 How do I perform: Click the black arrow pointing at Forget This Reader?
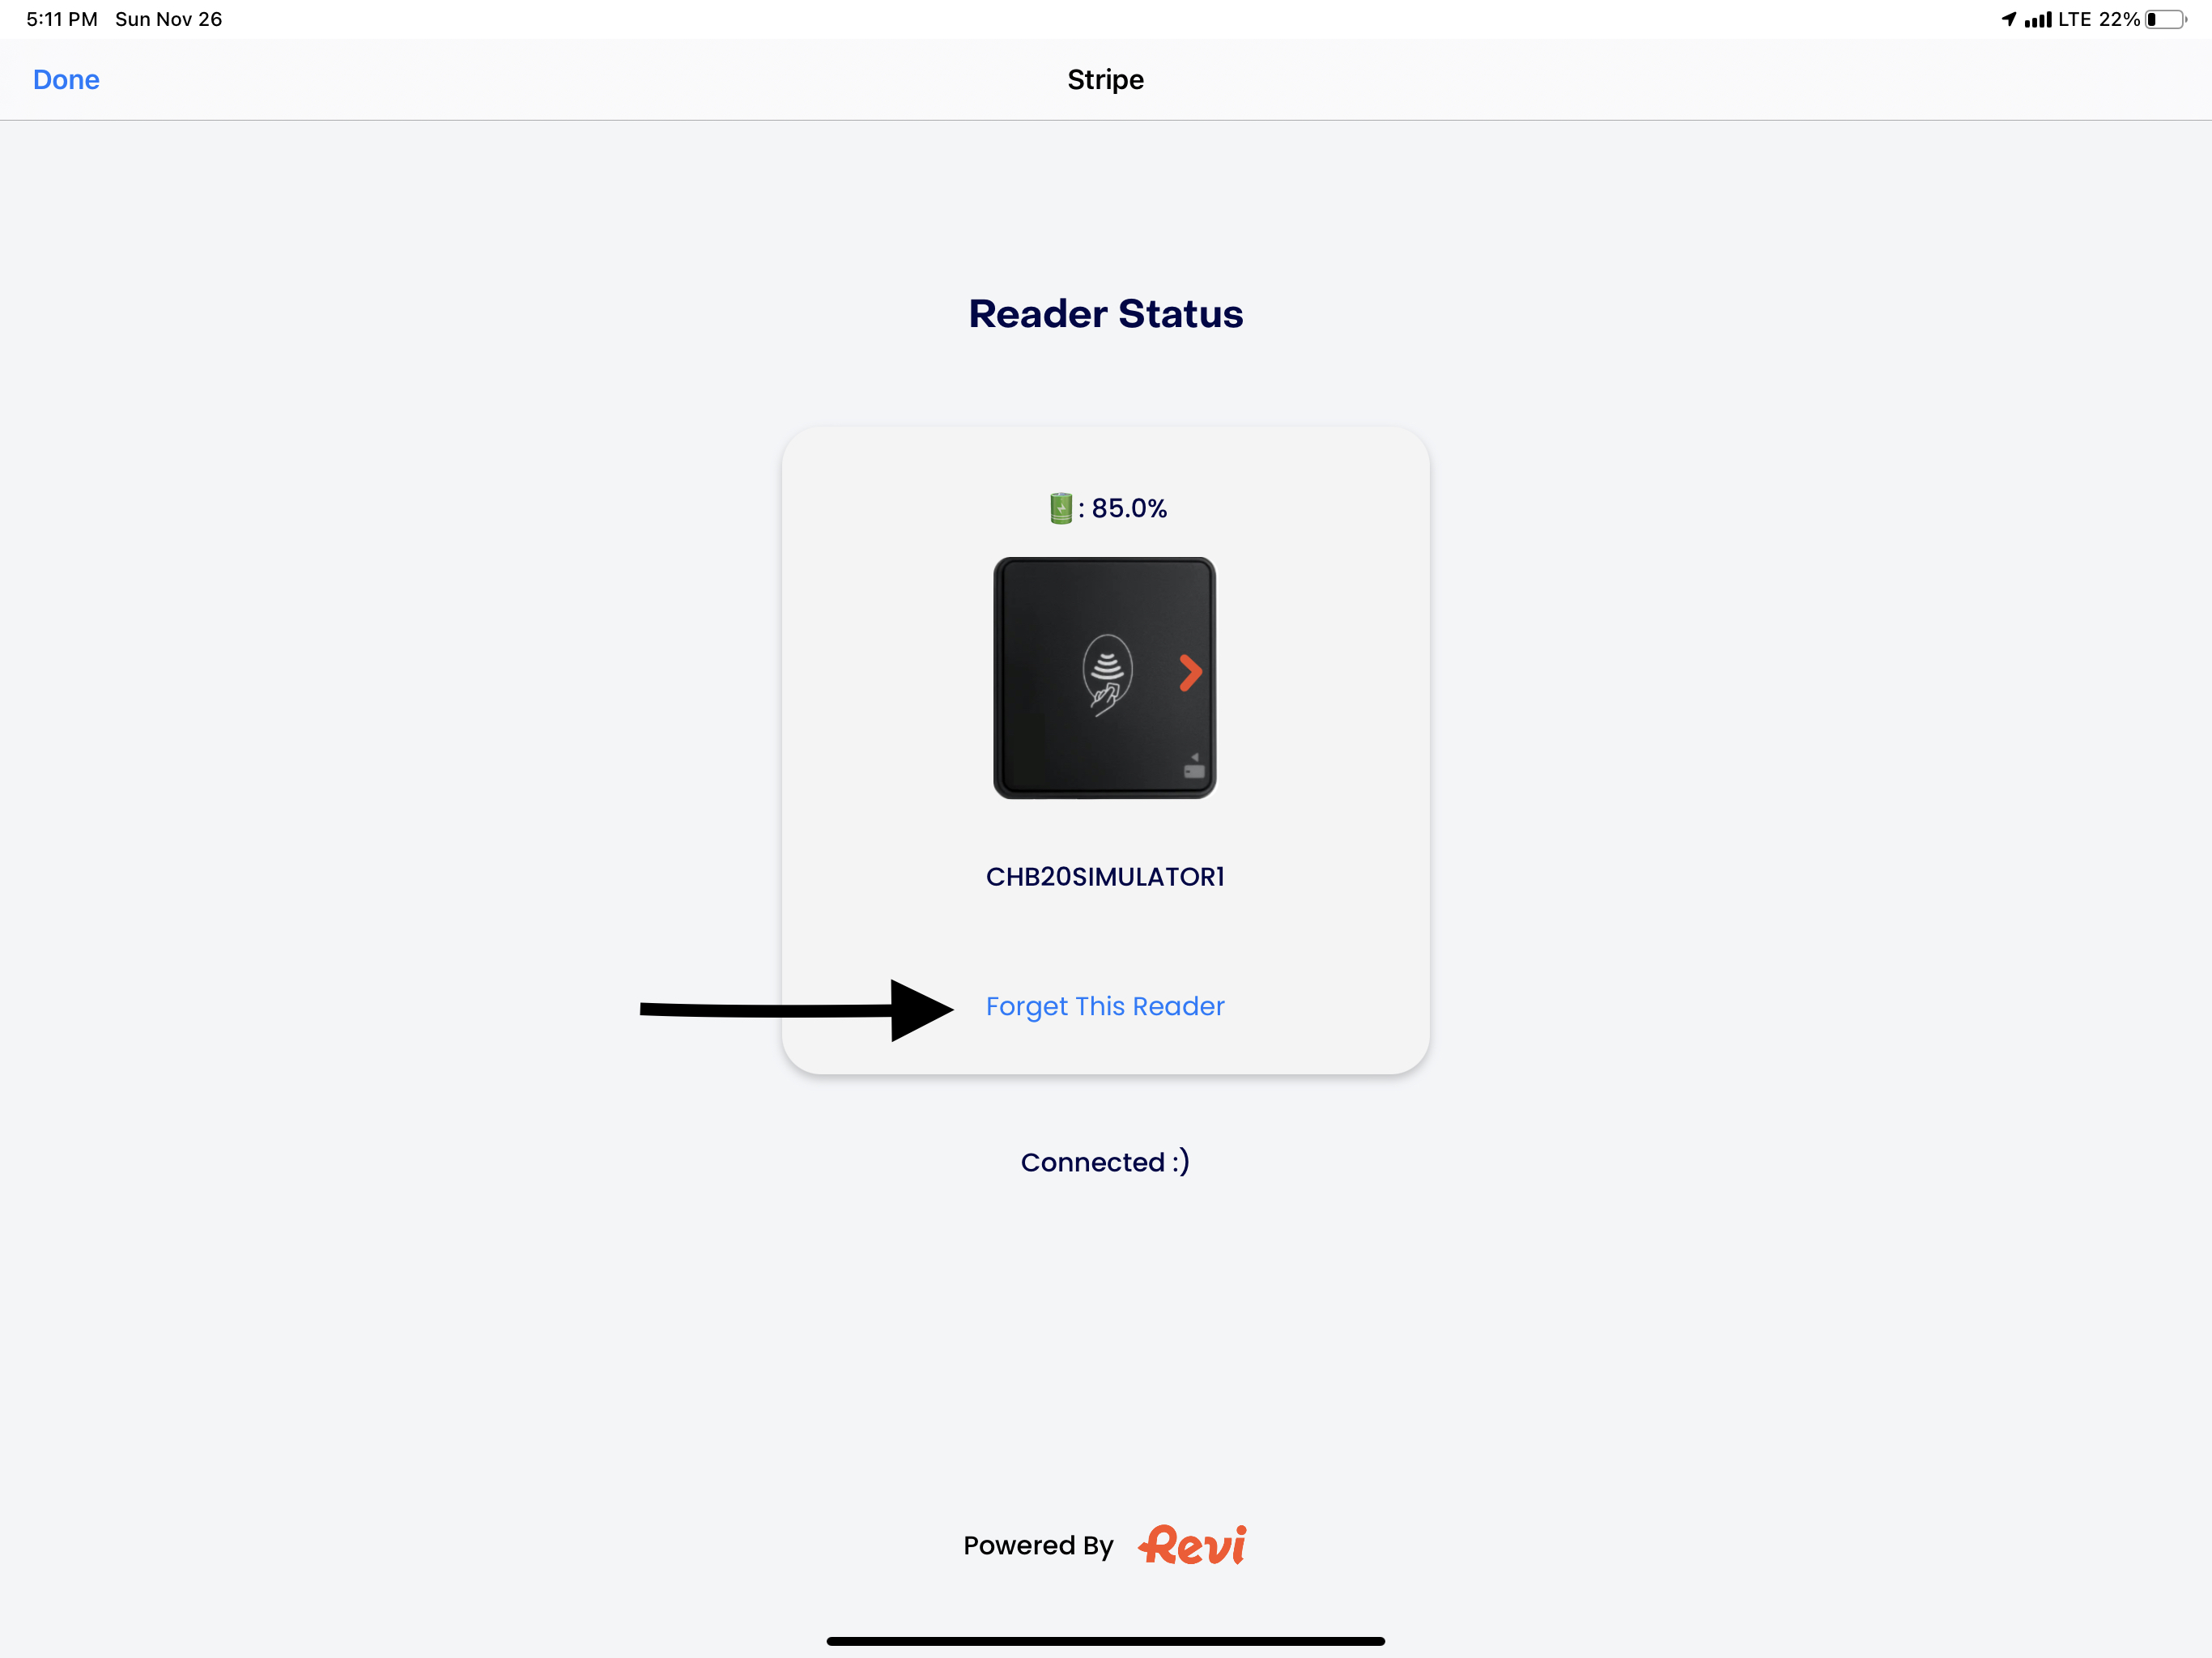(x=790, y=1009)
